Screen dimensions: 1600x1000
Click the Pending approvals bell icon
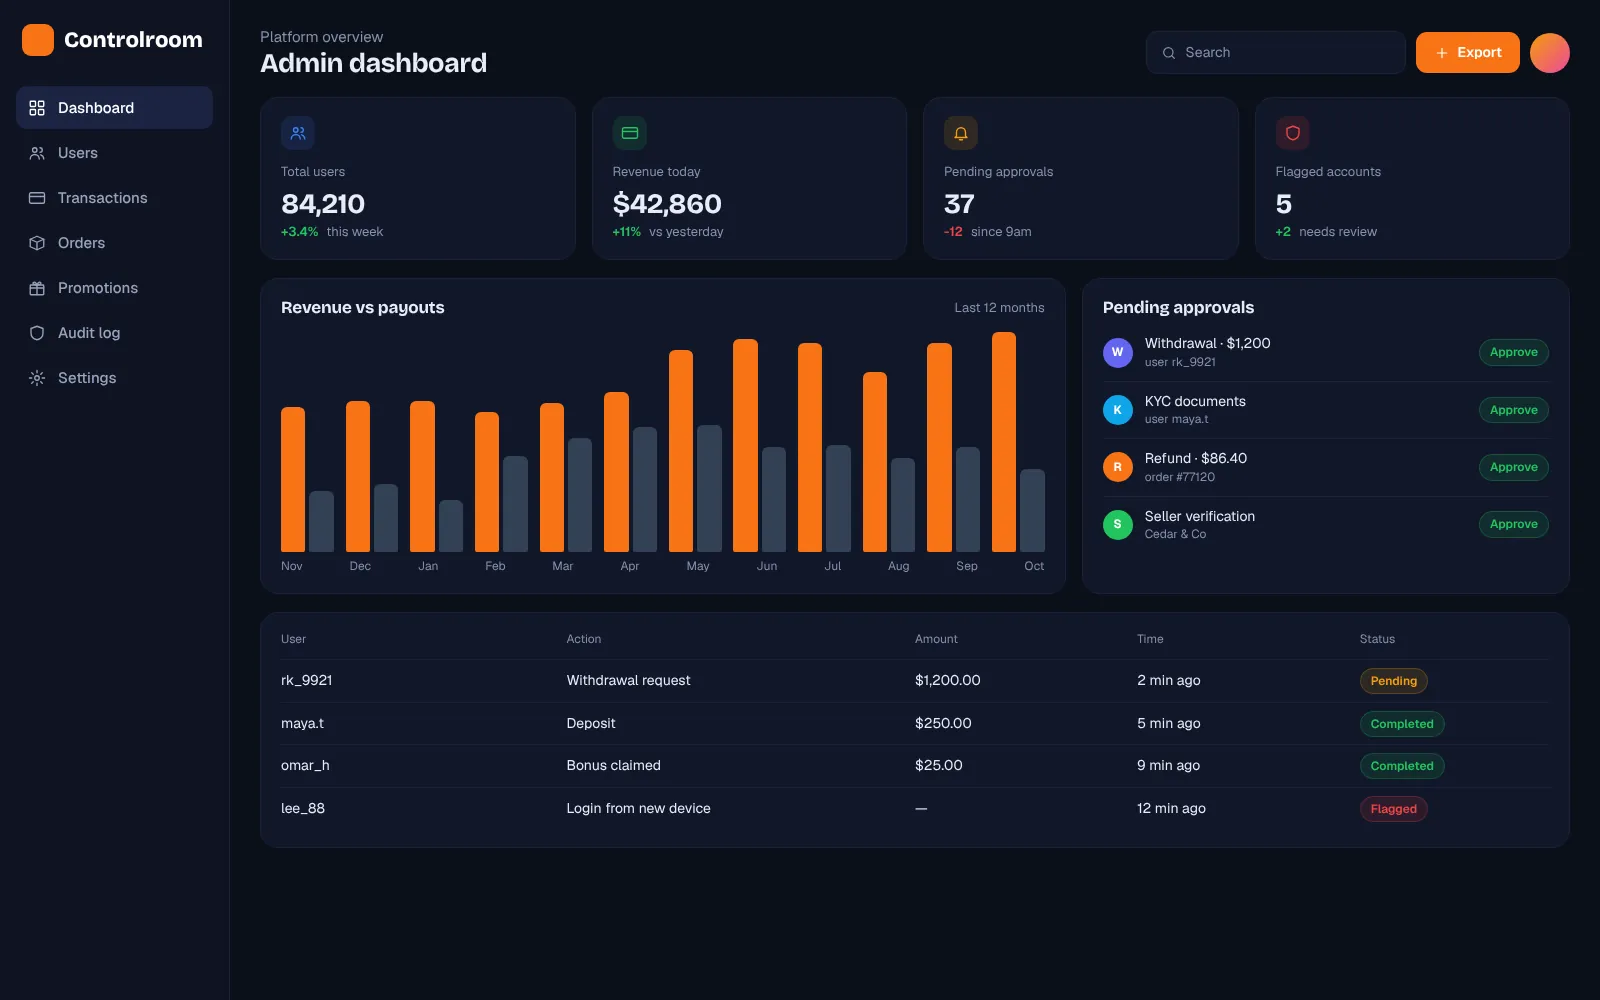pos(961,133)
